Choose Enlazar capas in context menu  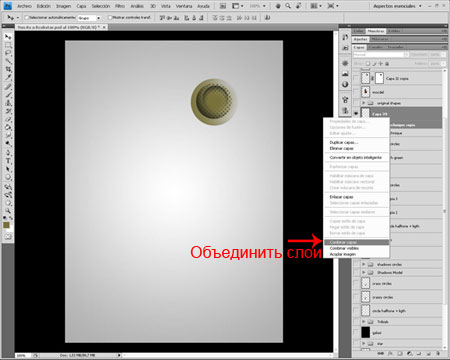356,197
